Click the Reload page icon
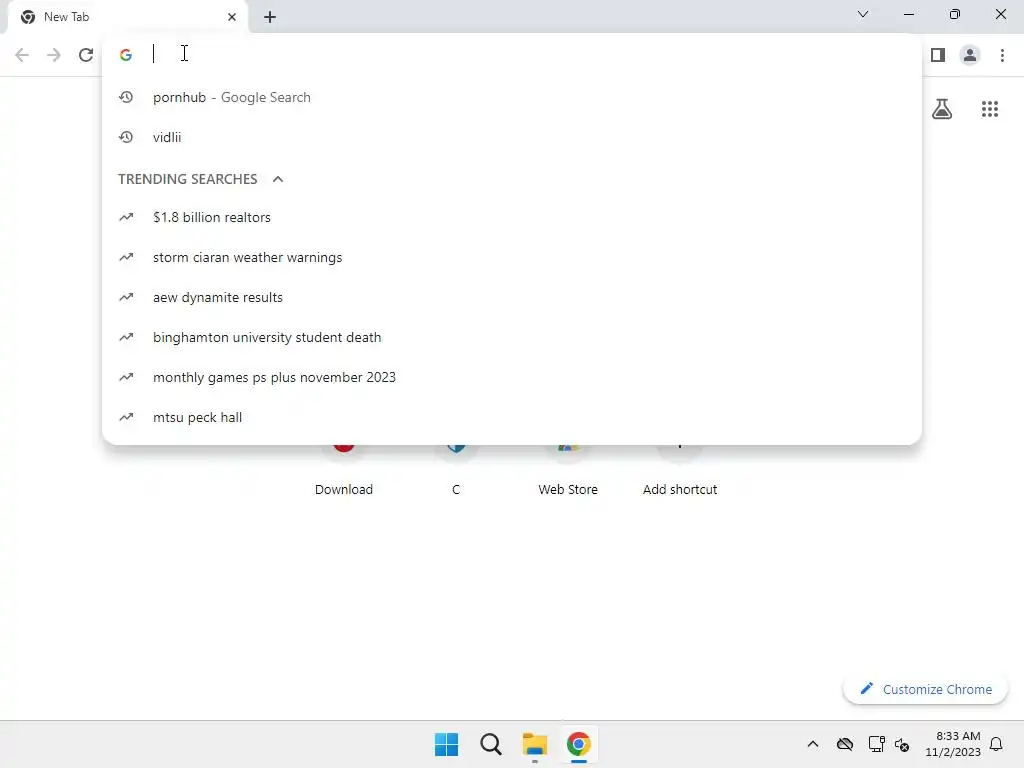Viewport: 1024px width, 768px height. point(86,55)
